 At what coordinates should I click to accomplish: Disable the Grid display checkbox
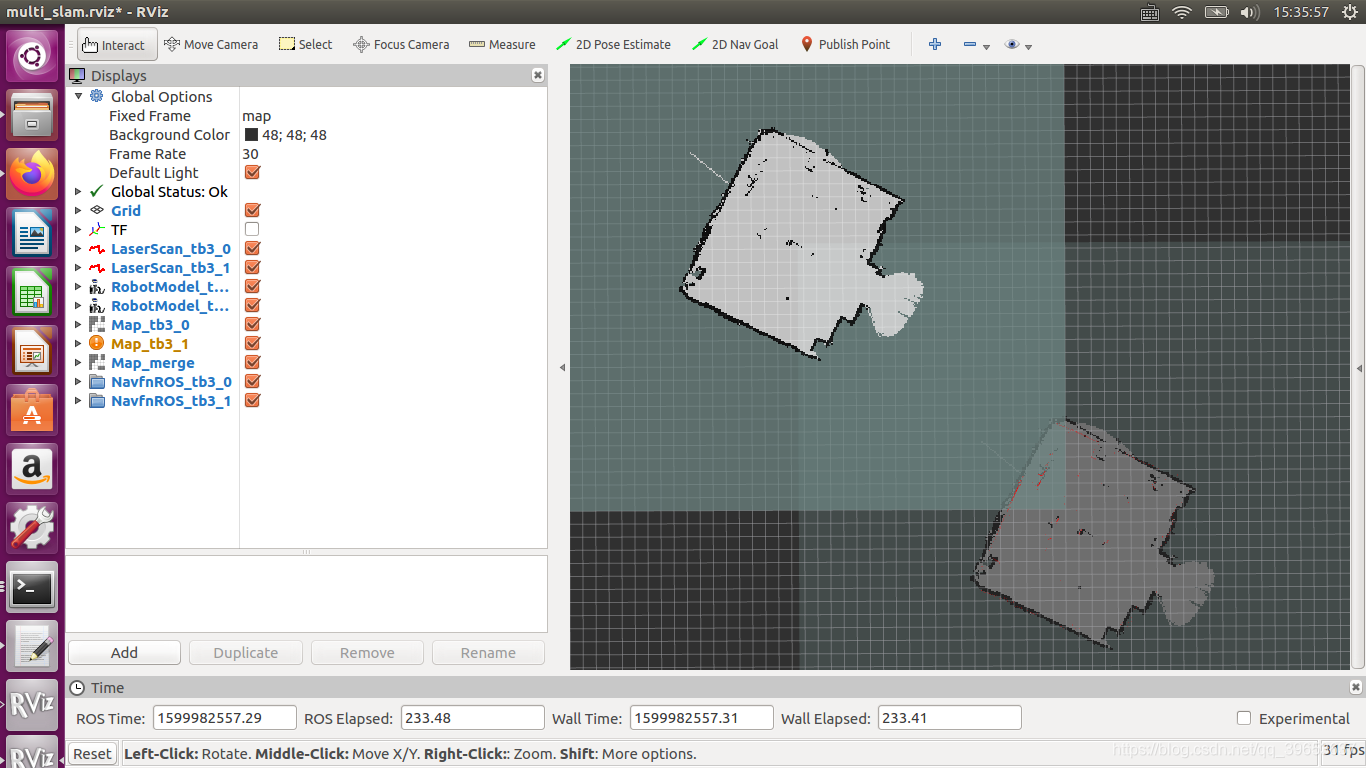coord(252,210)
